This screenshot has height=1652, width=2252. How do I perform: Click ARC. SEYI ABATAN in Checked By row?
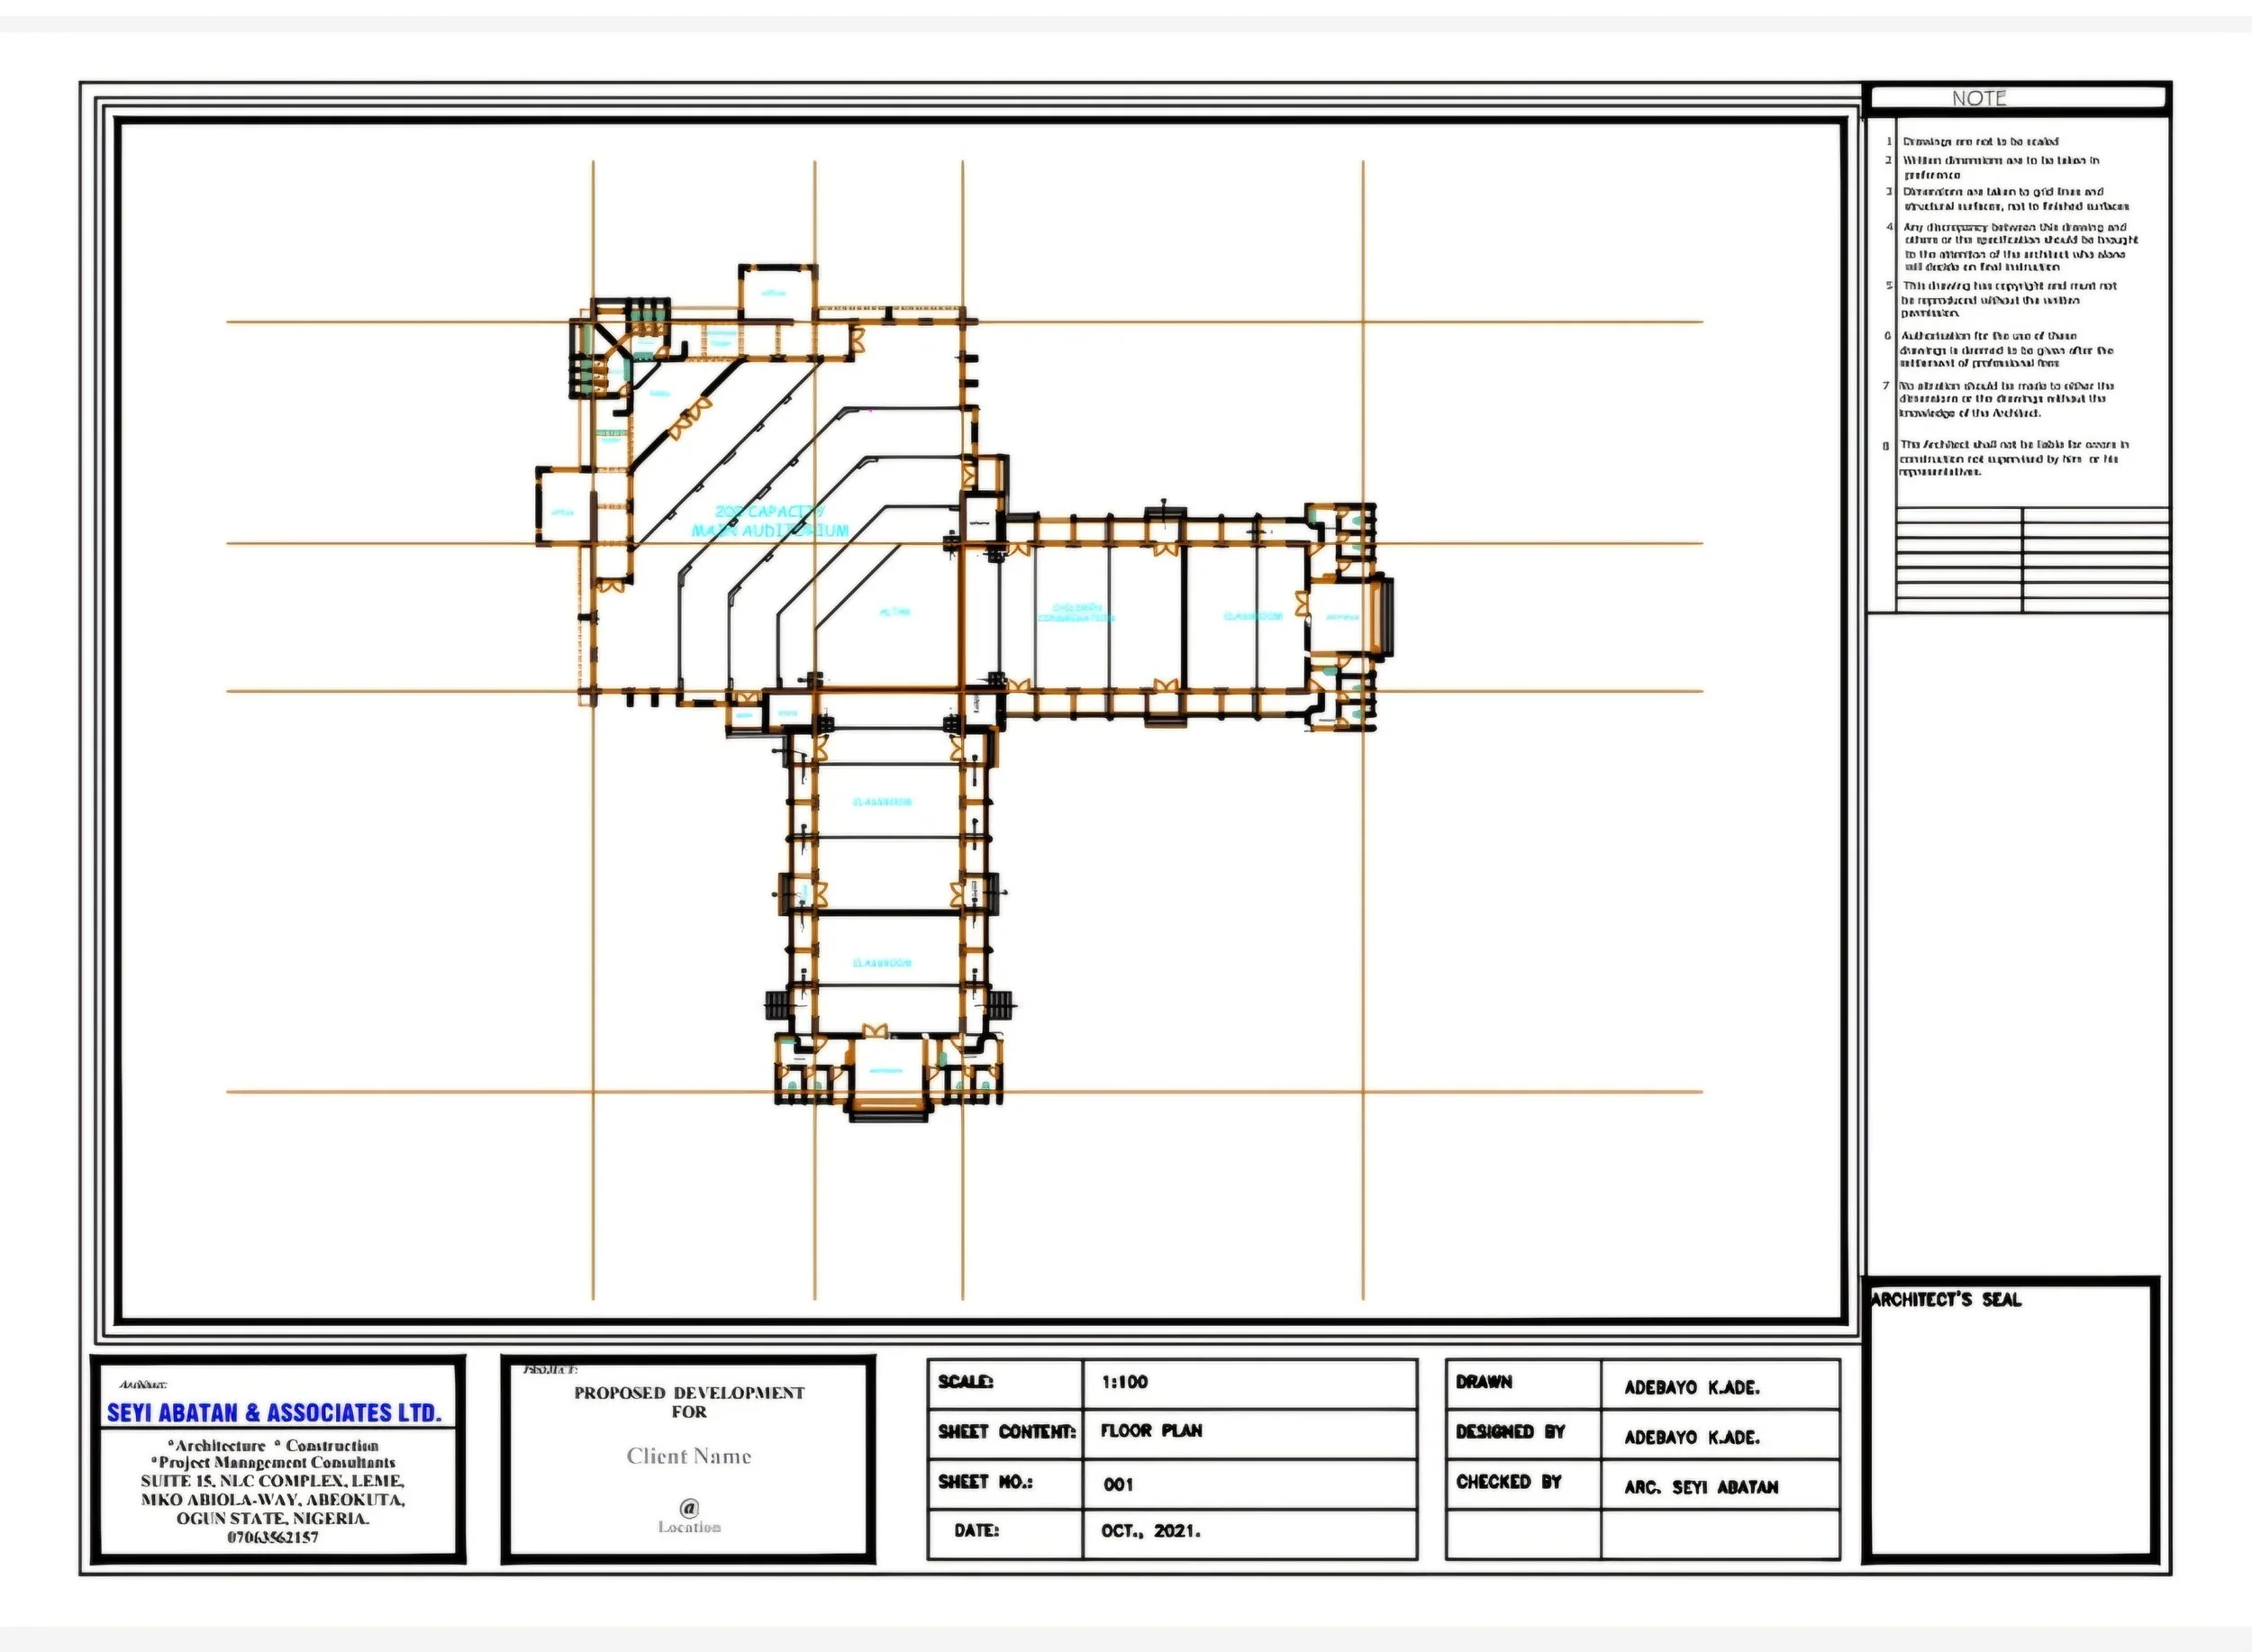coord(1700,1487)
